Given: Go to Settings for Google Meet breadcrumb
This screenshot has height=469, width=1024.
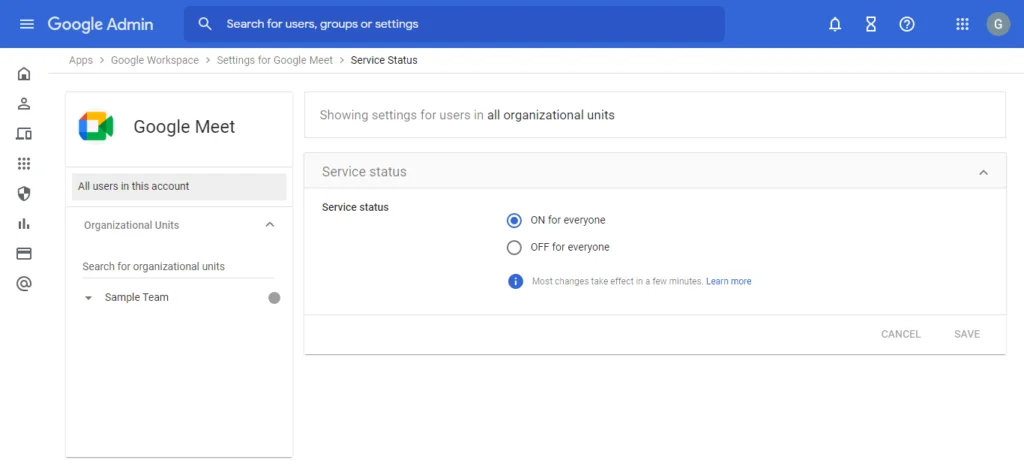Looking at the screenshot, I should tap(275, 60).
